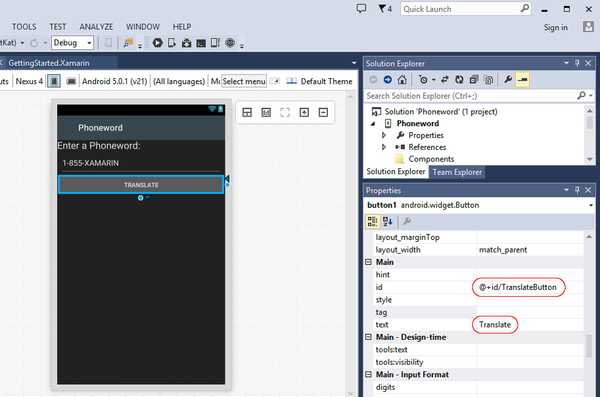Expand the References tree node
The height and width of the screenshot is (397, 600).
pos(384,147)
